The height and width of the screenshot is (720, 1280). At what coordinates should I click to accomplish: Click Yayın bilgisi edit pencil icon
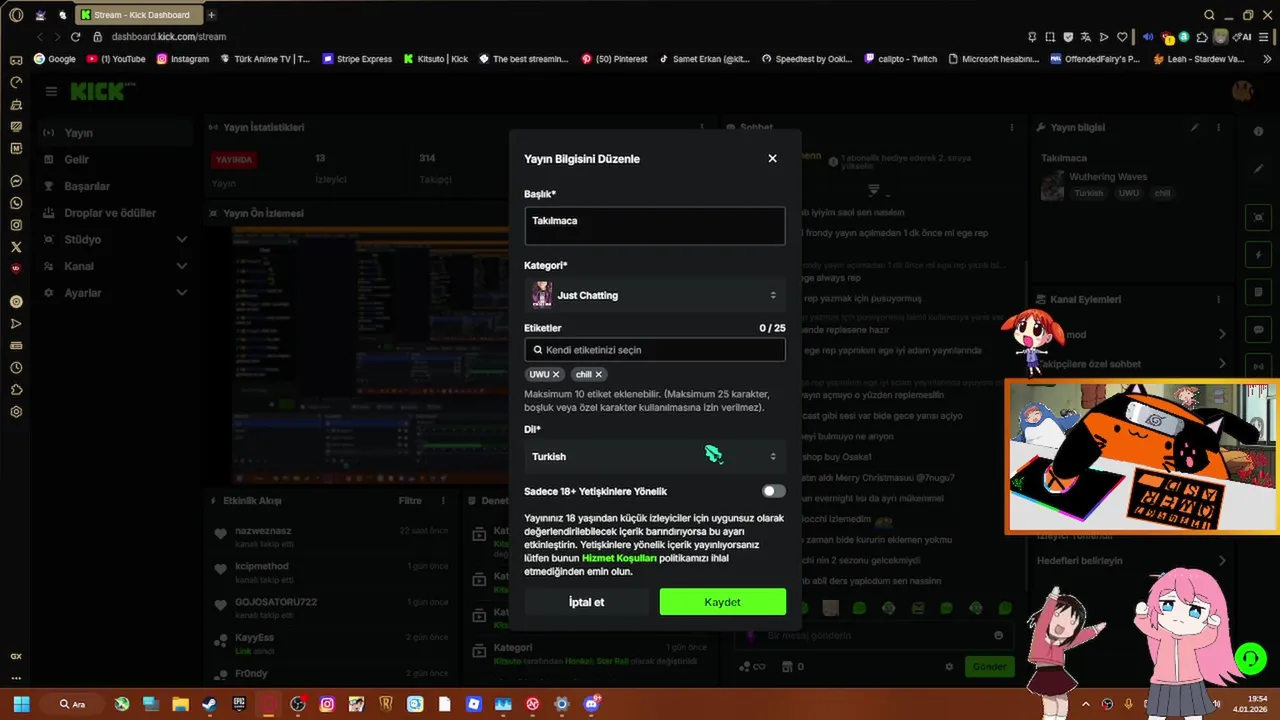(x=1194, y=128)
